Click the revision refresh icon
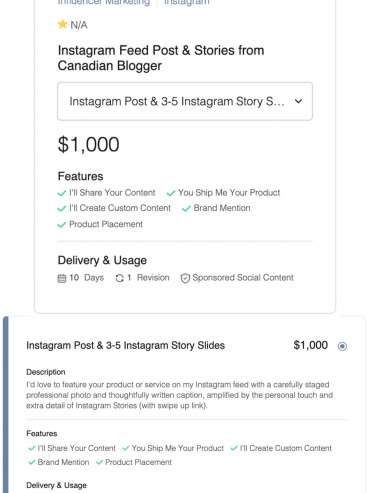Viewport: 370px width, 493px height. click(x=119, y=278)
